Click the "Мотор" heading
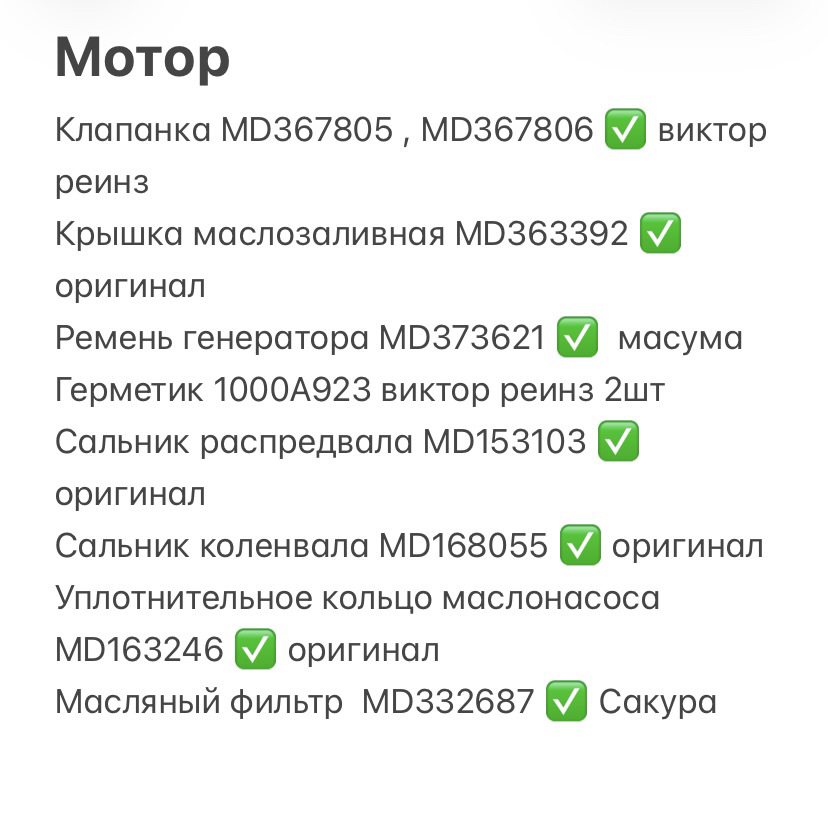 (142, 58)
